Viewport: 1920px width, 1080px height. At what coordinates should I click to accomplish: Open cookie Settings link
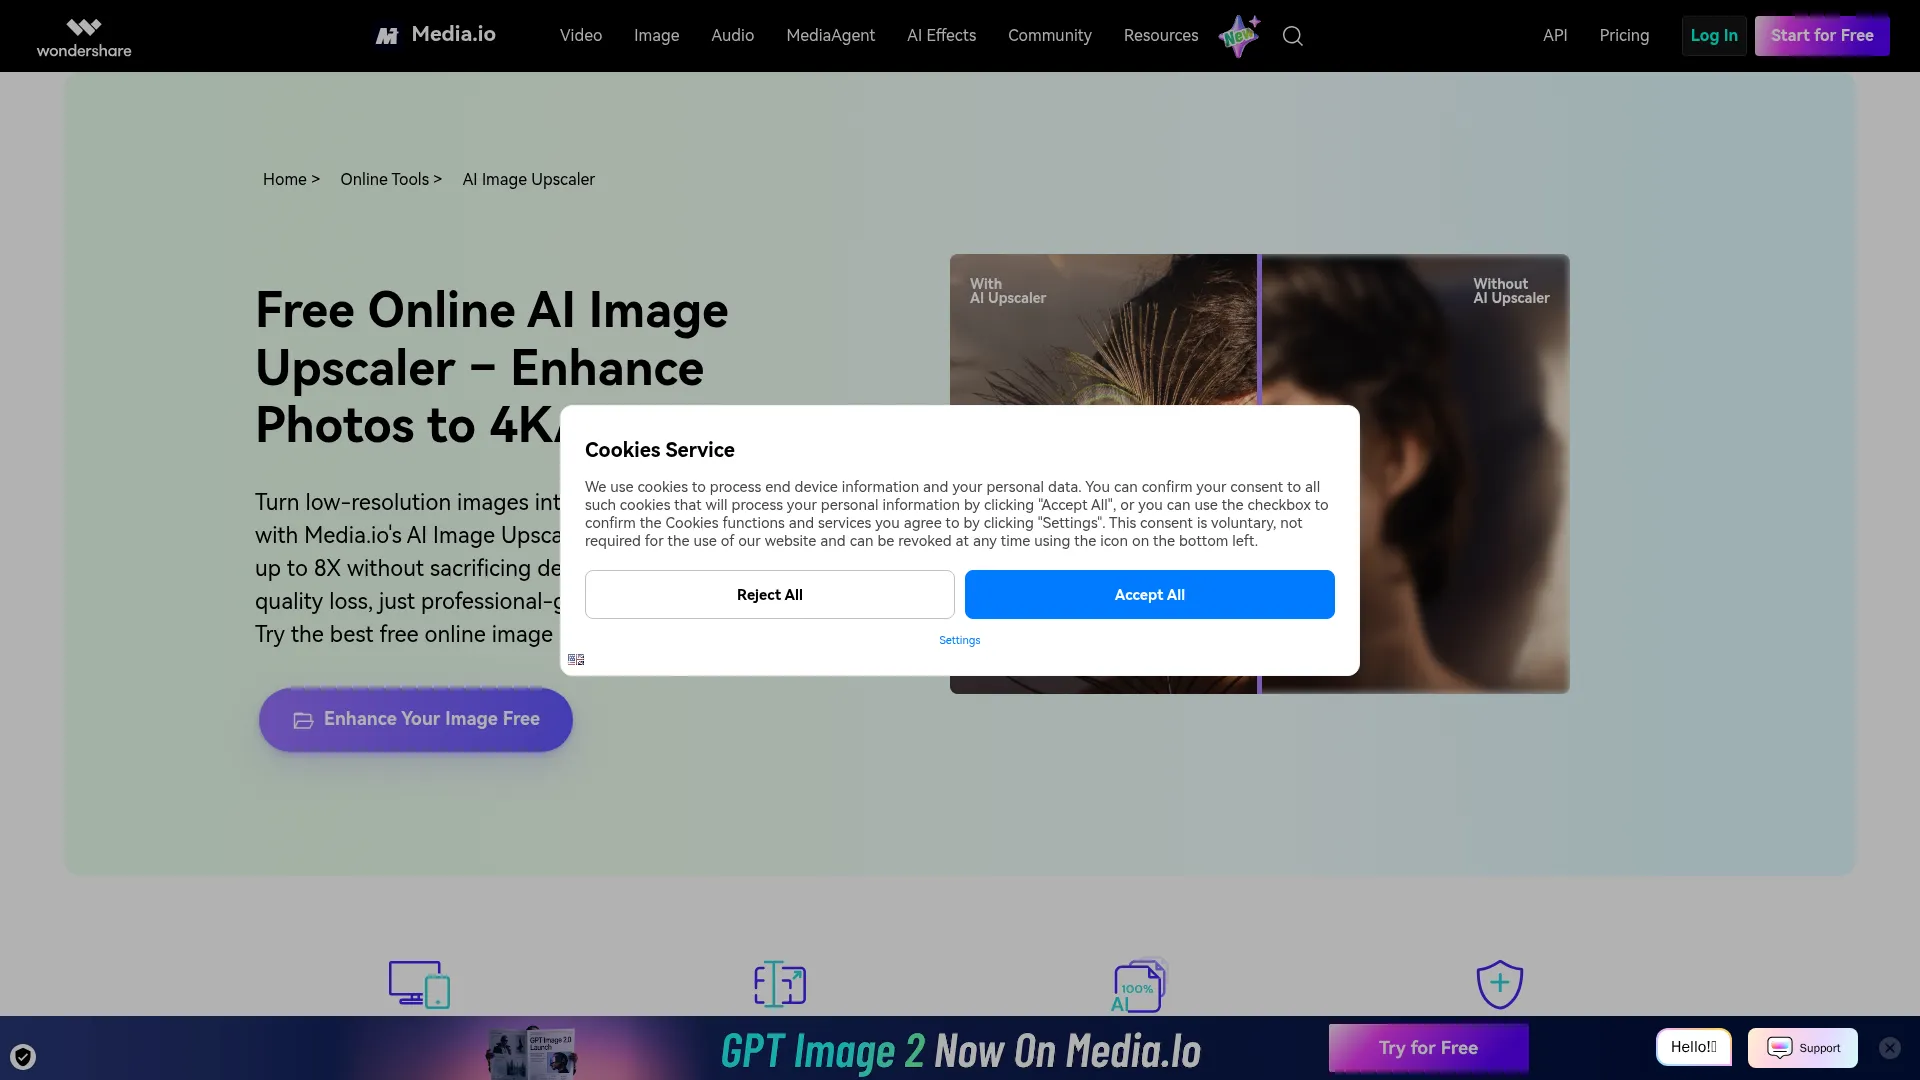pyautogui.click(x=960, y=640)
